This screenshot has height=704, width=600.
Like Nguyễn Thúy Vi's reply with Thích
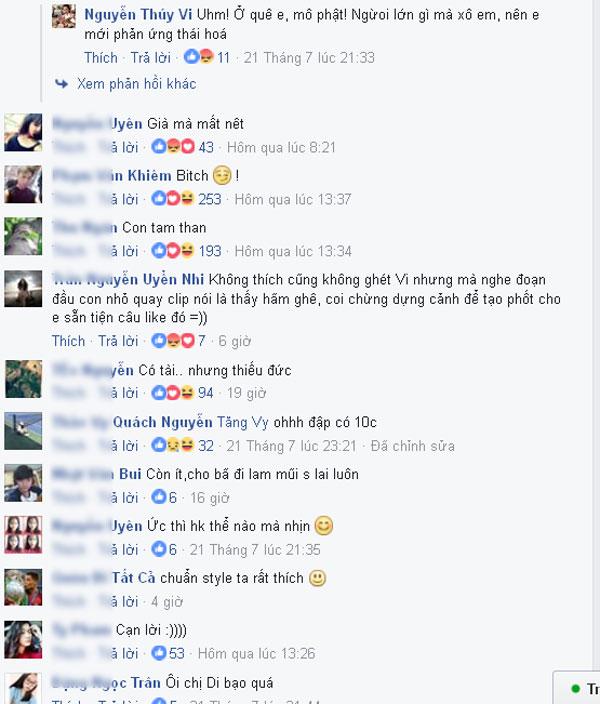101,57
